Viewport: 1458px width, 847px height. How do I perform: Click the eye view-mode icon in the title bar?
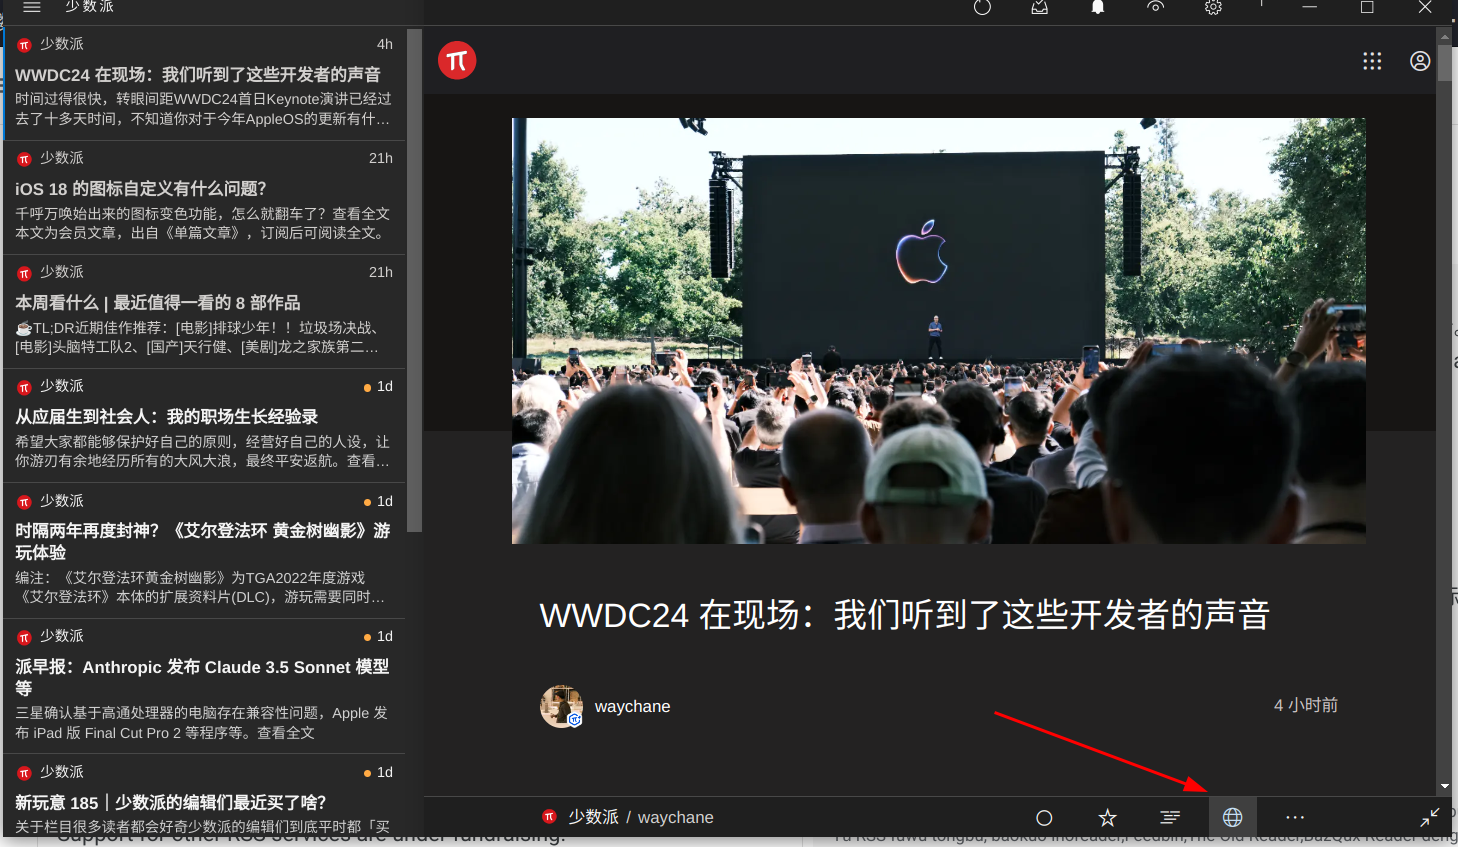(x=1155, y=7)
